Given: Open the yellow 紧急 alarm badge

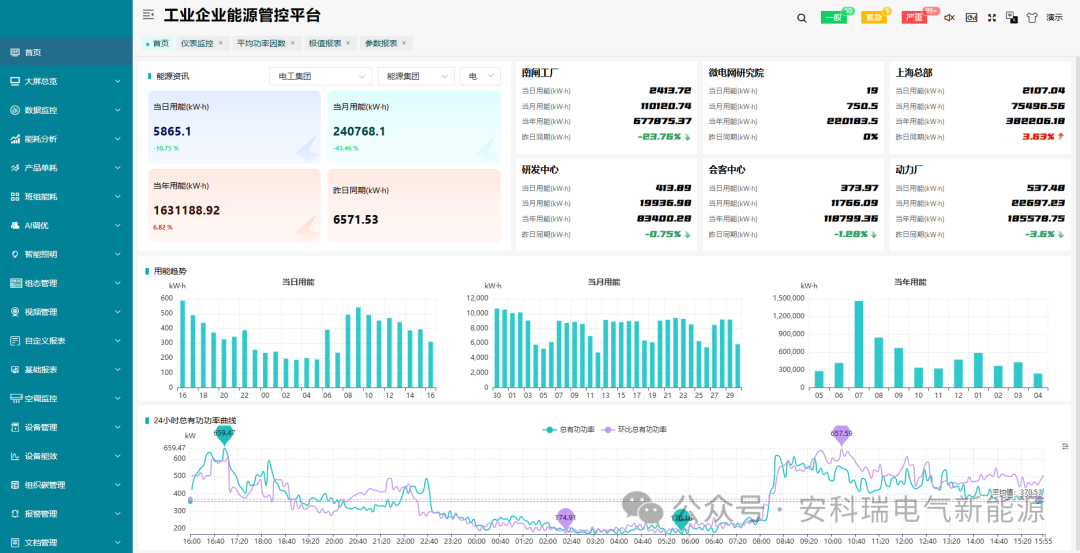Looking at the screenshot, I should point(873,18).
